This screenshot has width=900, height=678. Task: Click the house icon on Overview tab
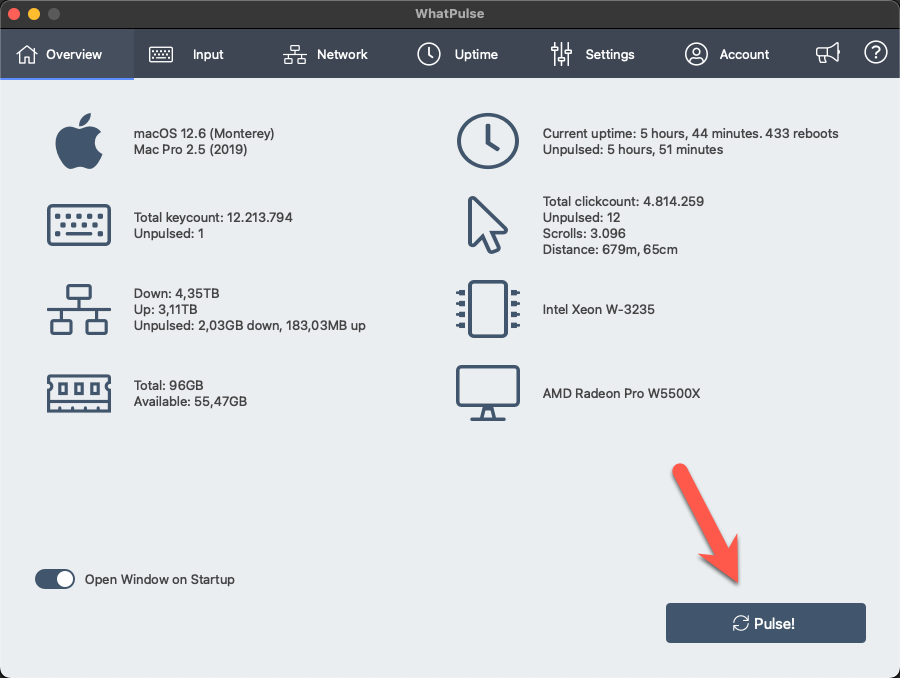(27, 54)
